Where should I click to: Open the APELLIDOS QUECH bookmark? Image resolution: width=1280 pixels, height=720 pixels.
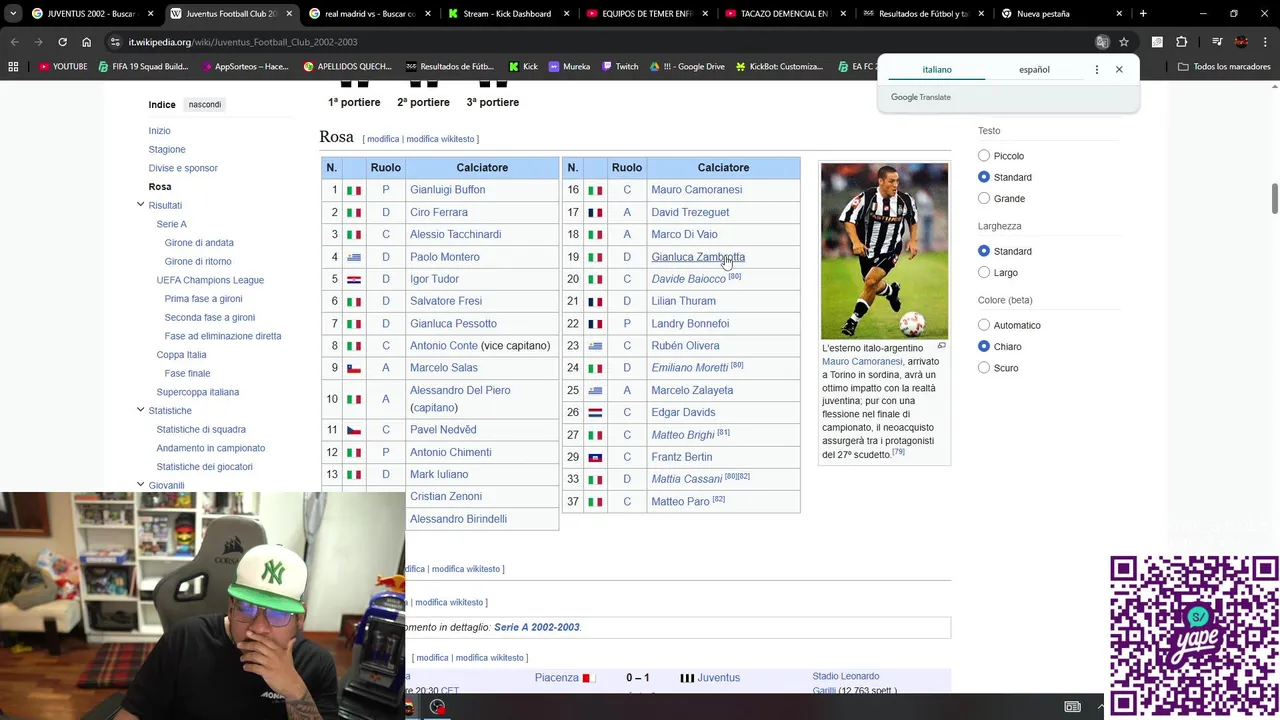[x=346, y=66]
